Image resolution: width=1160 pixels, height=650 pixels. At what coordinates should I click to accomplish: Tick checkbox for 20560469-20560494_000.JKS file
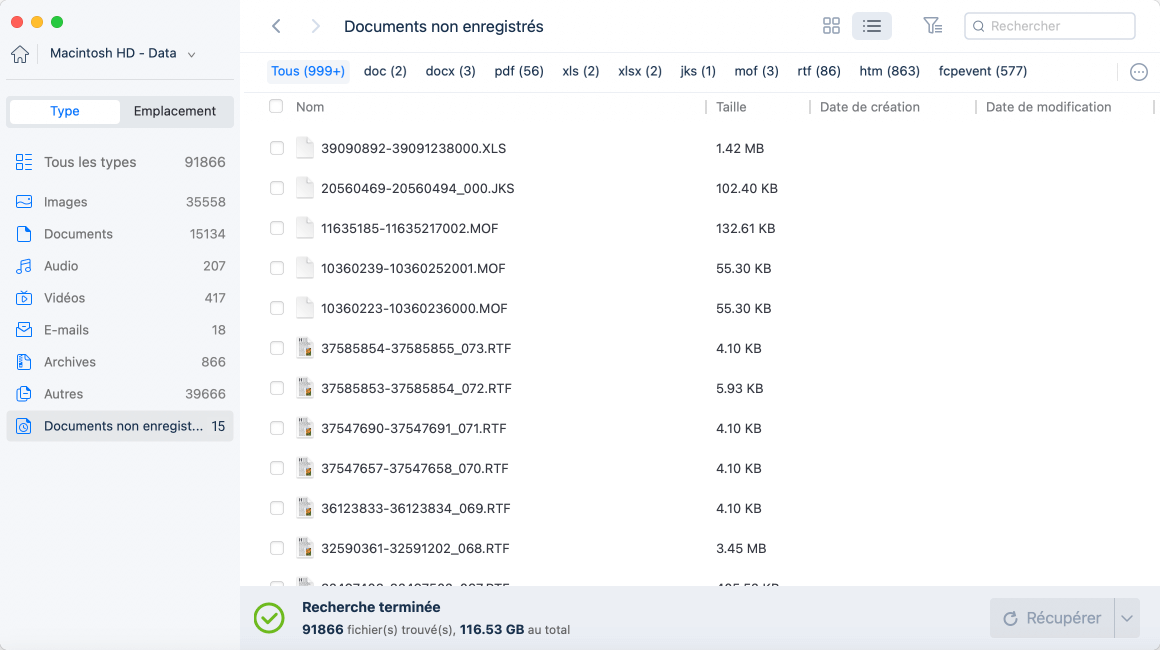pos(277,188)
